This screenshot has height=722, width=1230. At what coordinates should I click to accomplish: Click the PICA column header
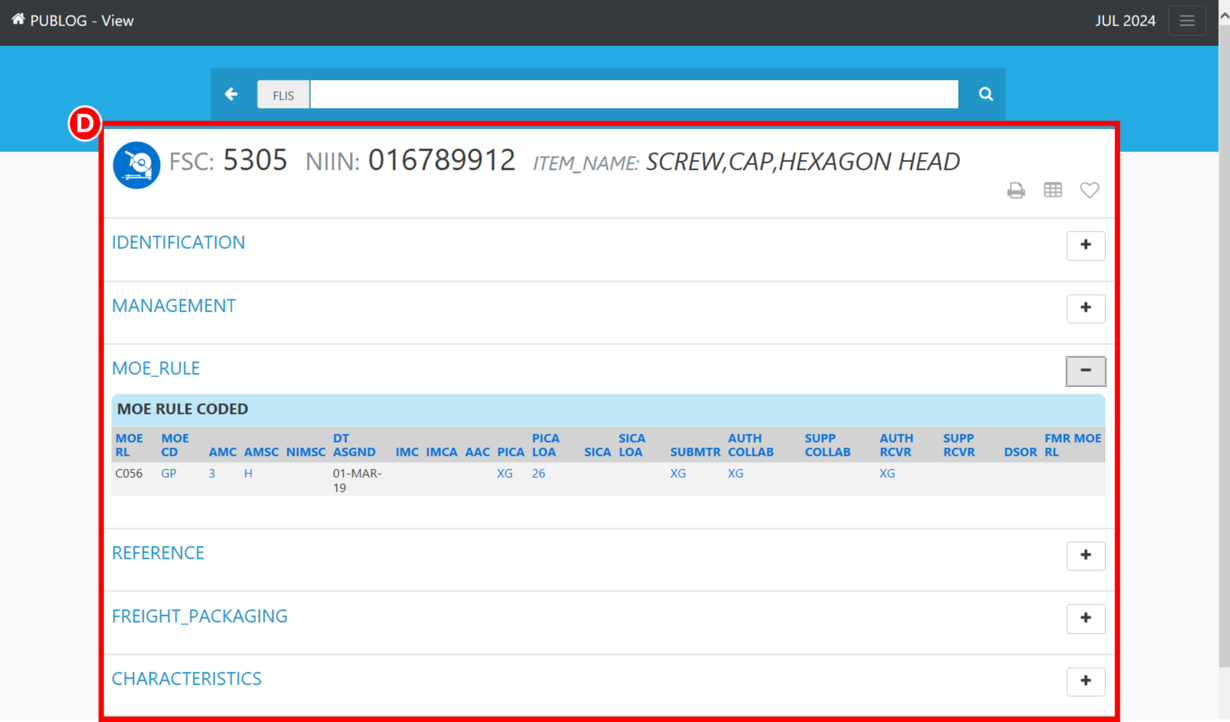pyautogui.click(x=511, y=452)
